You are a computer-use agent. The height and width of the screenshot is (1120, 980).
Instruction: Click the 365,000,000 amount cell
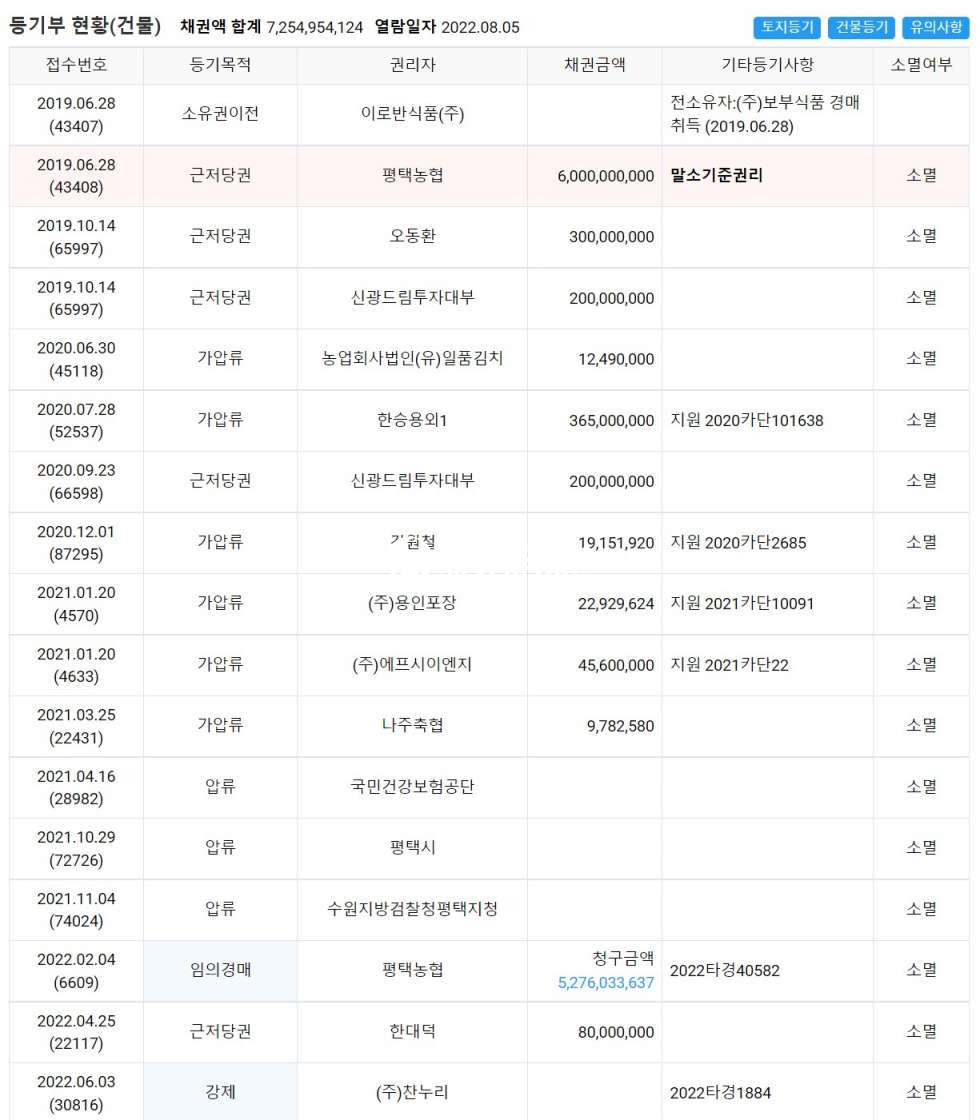pyautogui.click(x=594, y=420)
